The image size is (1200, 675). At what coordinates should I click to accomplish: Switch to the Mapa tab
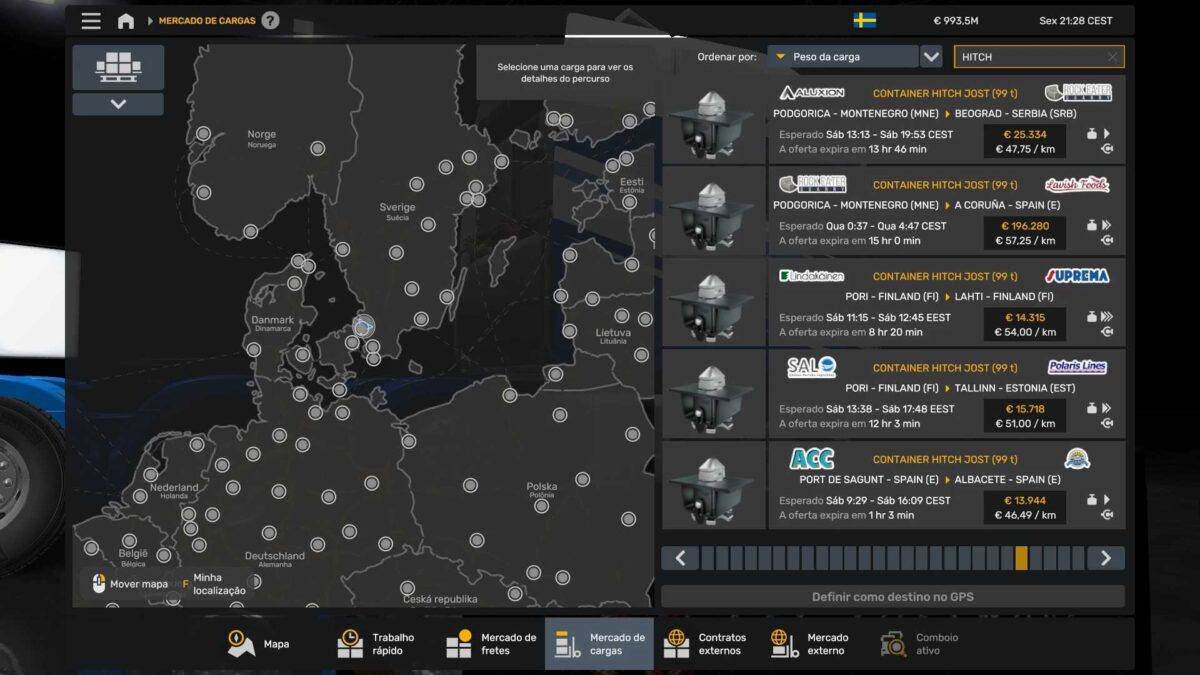click(258, 644)
